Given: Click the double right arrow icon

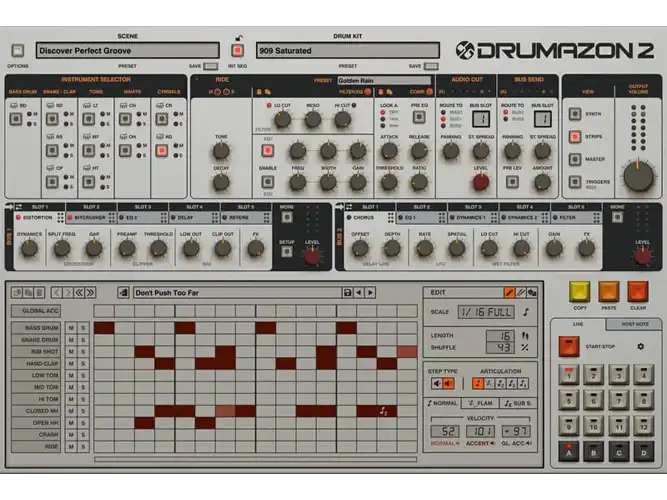Looking at the screenshot, I should [91, 293].
